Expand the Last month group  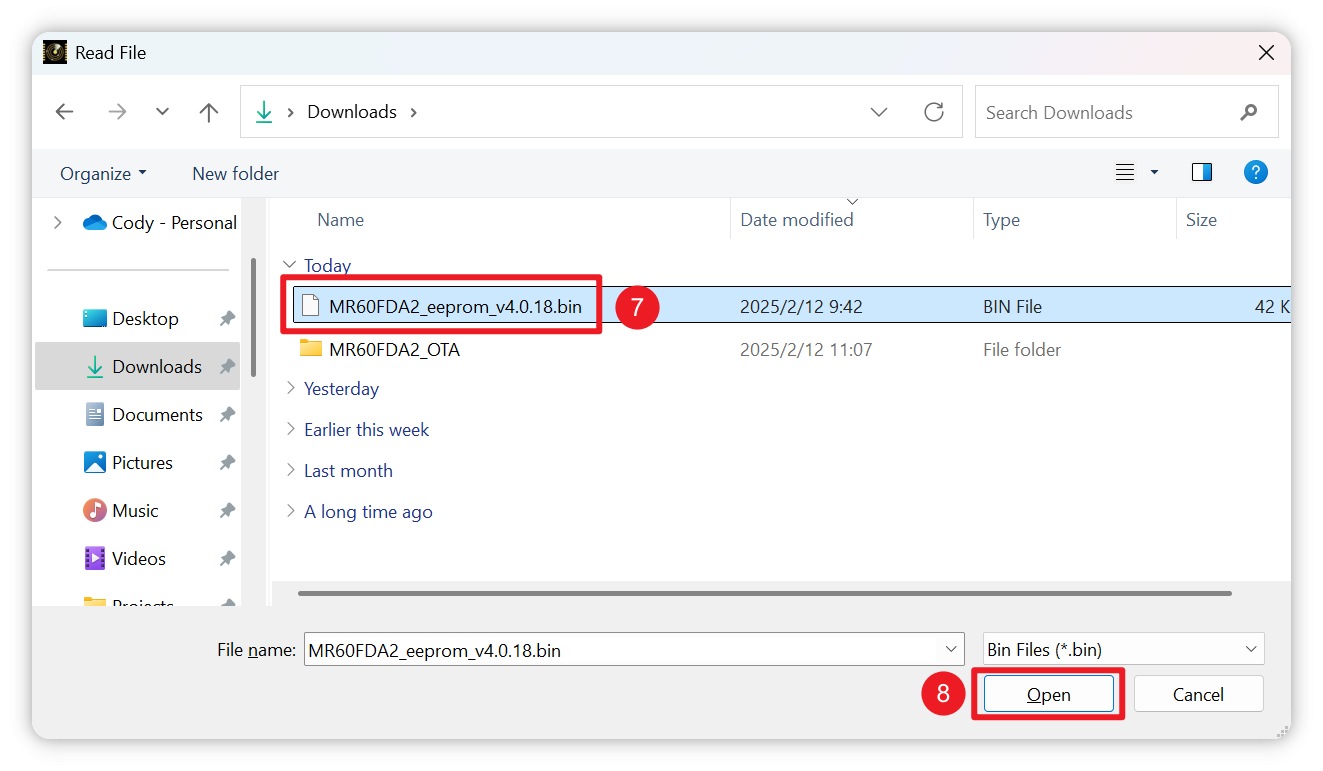click(x=290, y=470)
